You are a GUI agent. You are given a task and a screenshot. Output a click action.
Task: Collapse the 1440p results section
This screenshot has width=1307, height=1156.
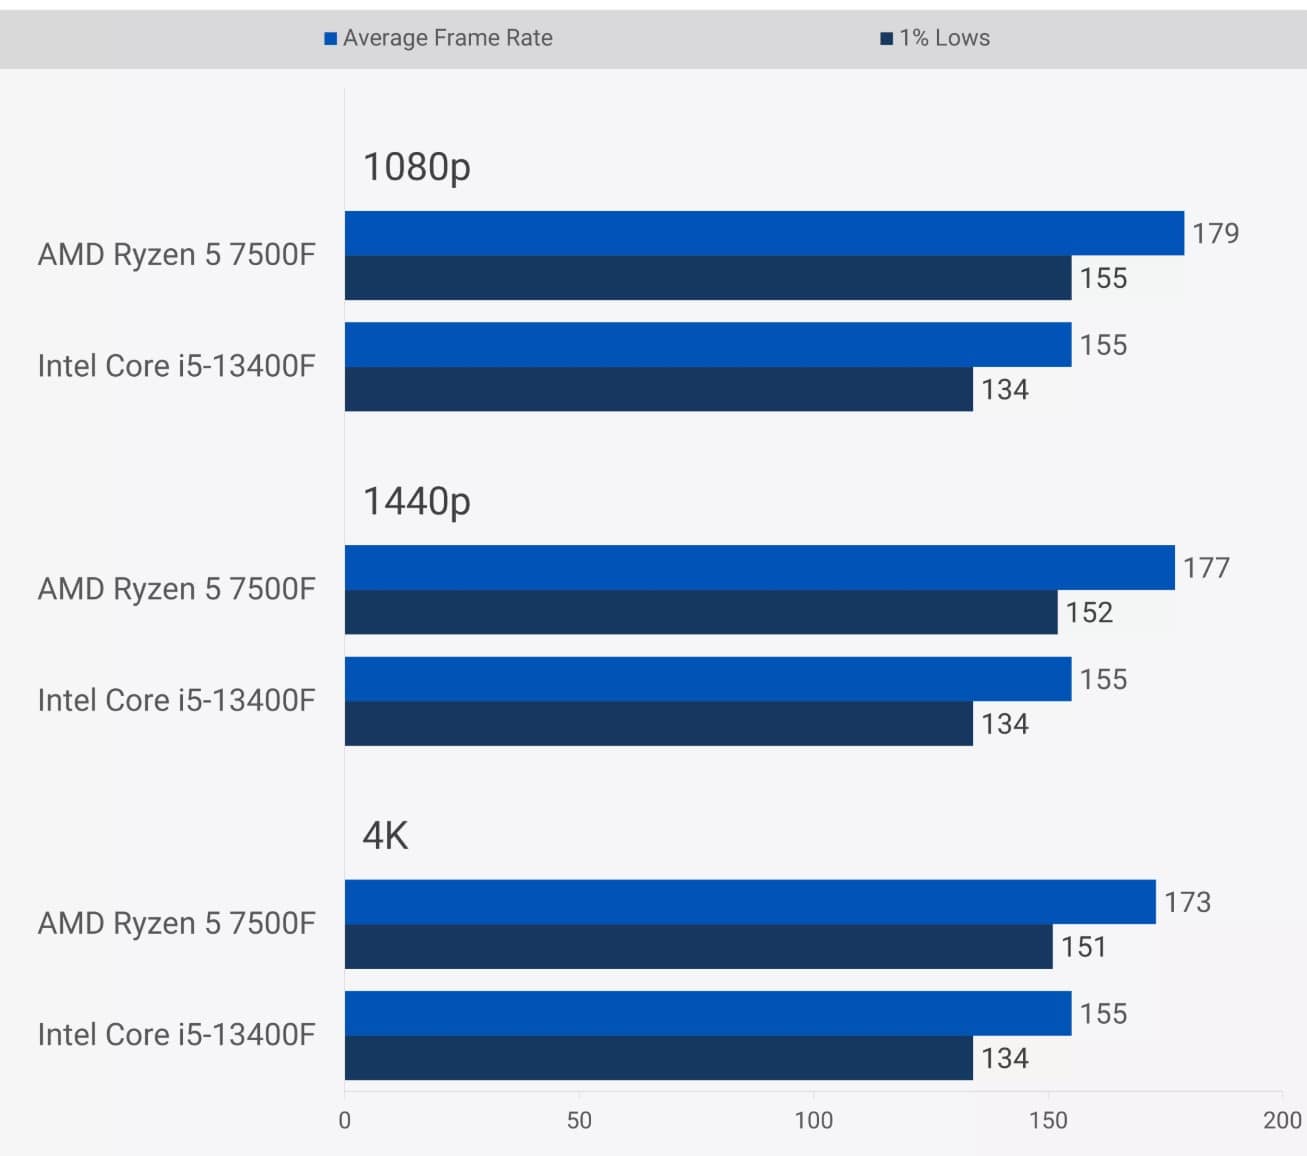click(x=416, y=502)
